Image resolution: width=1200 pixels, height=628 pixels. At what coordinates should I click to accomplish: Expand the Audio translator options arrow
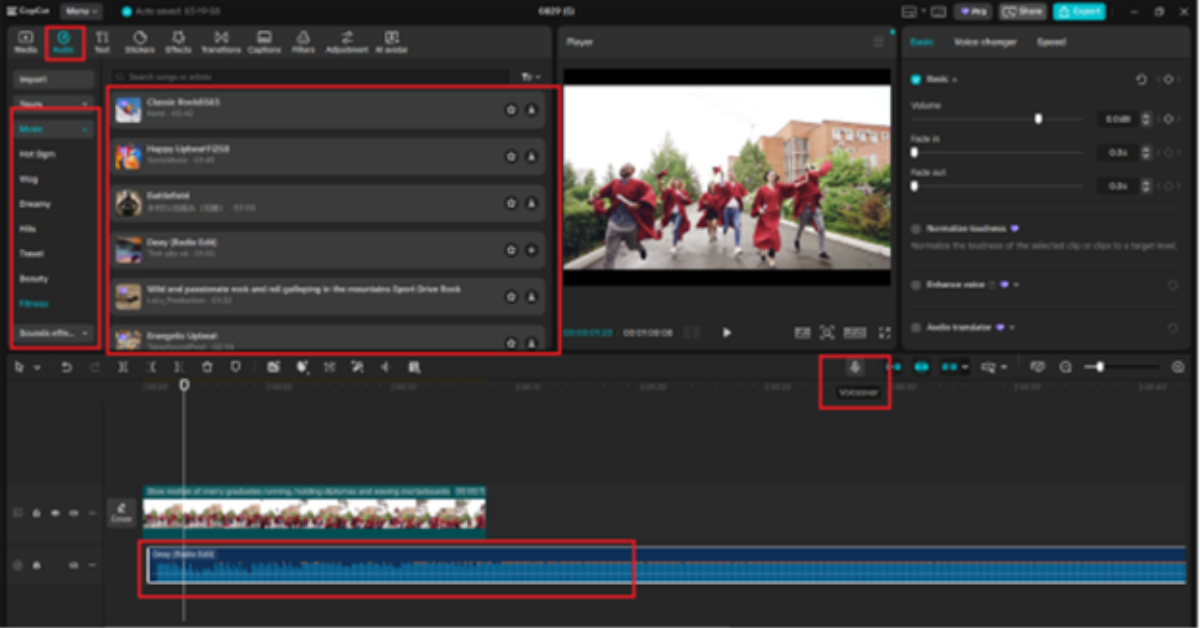[x=1012, y=327]
